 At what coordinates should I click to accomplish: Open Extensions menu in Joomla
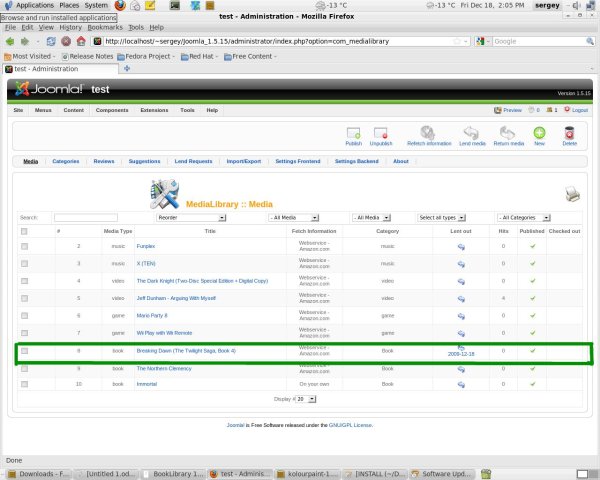click(x=154, y=110)
